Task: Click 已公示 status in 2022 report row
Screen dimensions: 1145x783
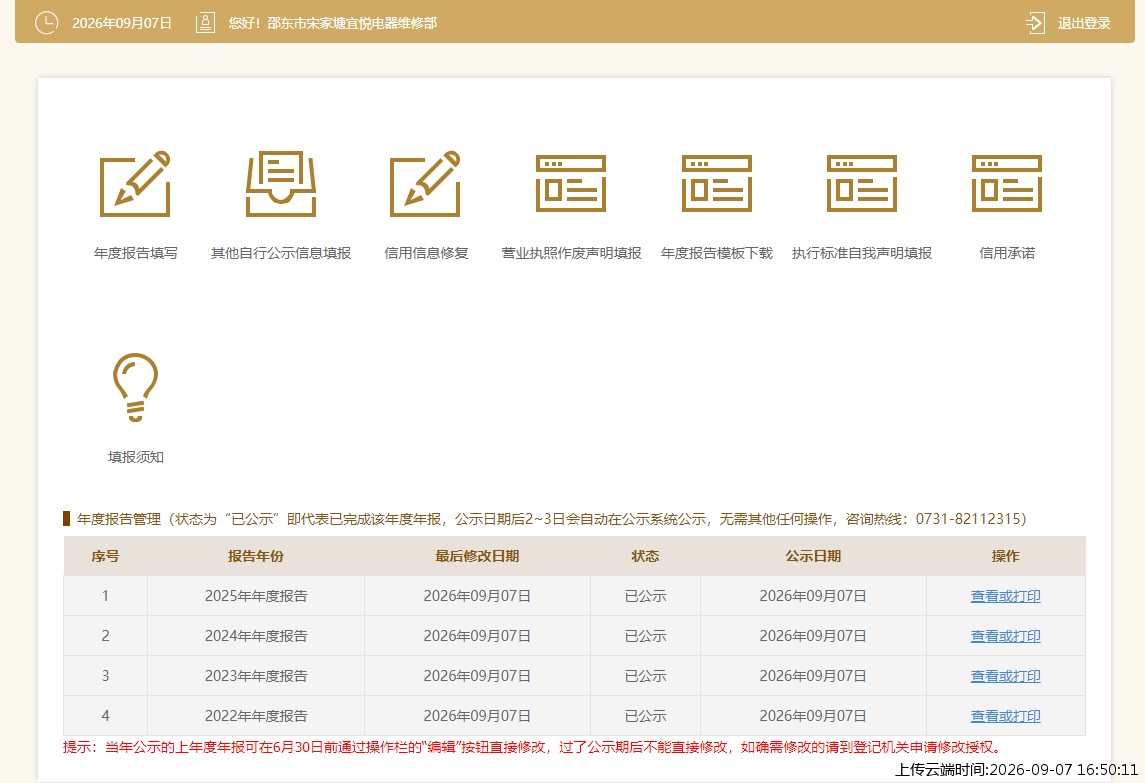Action: coord(646,716)
